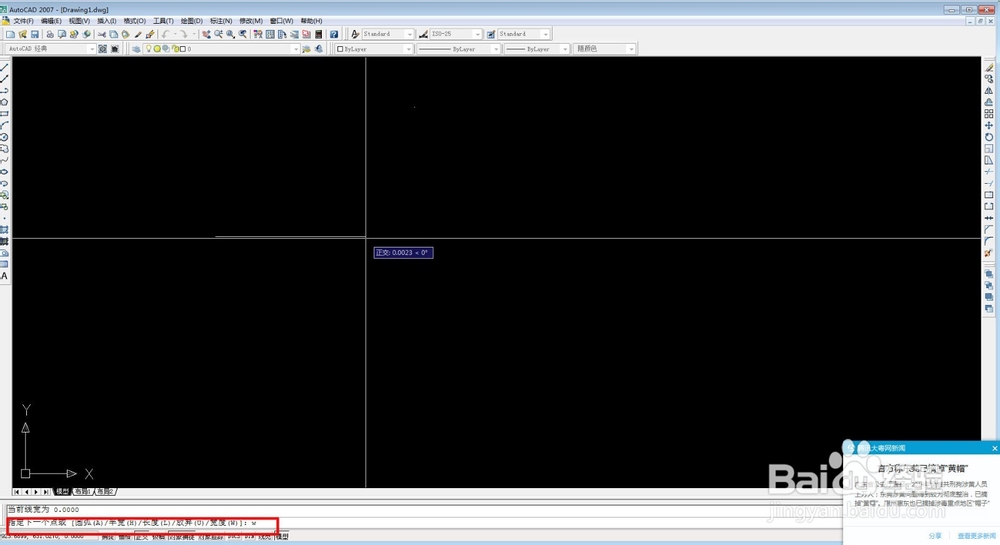The height and width of the screenshot is (545, 1000).
Task: Click the Save icon in Standard toolbar
Action: (x=34, y=34)
